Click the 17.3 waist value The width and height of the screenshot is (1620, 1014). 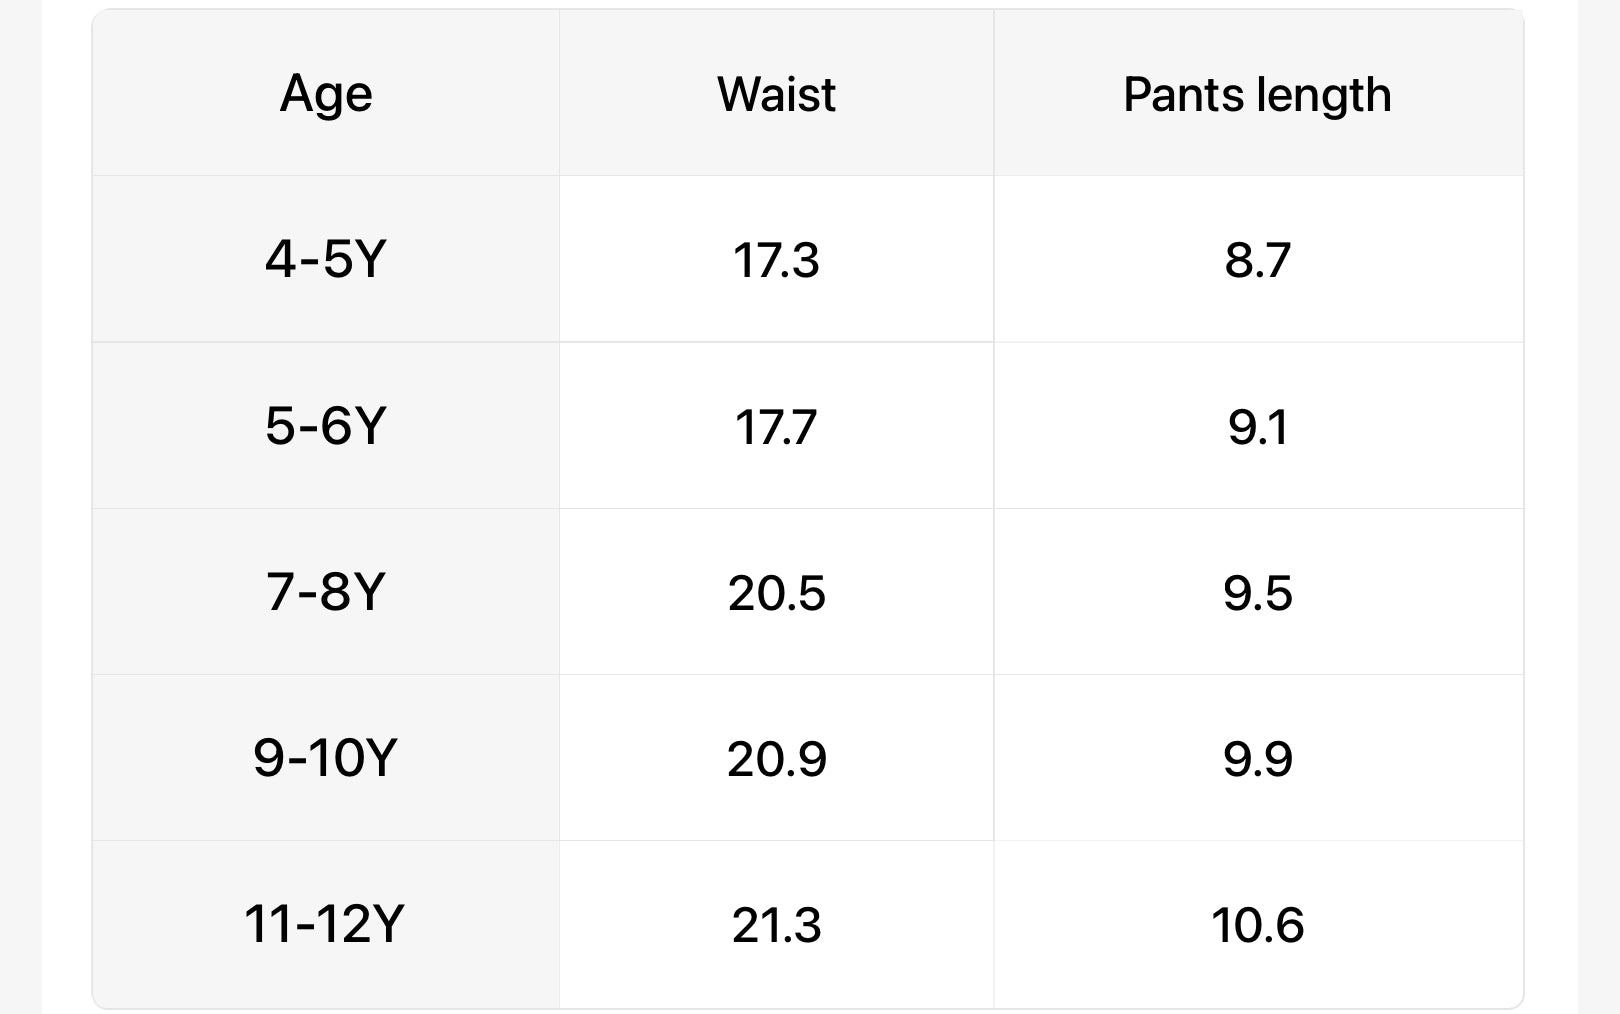click(776, 260)
